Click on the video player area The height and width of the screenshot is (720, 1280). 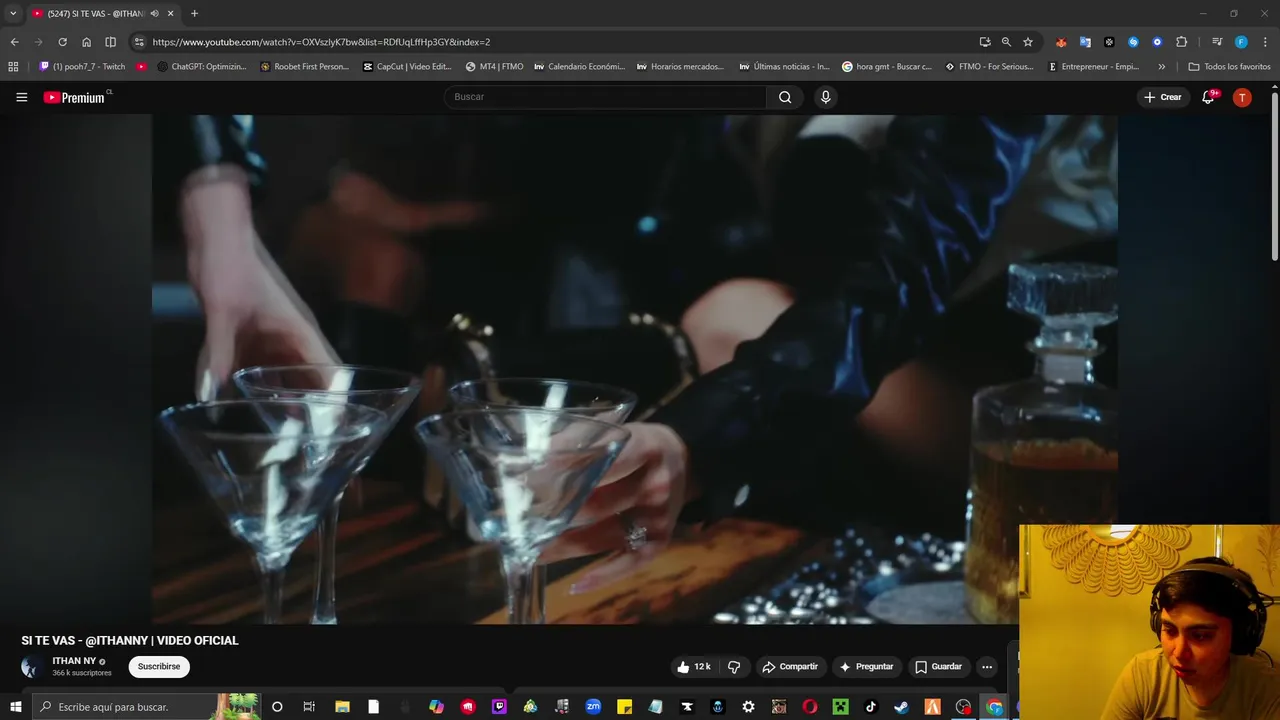coord(634,369)
